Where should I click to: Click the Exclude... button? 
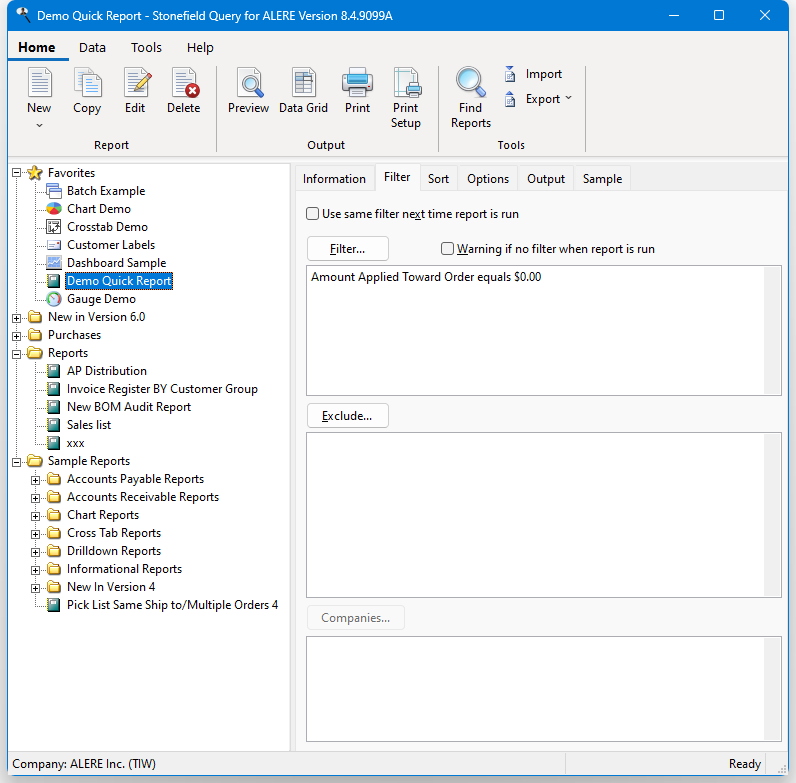pyautogui.click(x=348, y=416)
